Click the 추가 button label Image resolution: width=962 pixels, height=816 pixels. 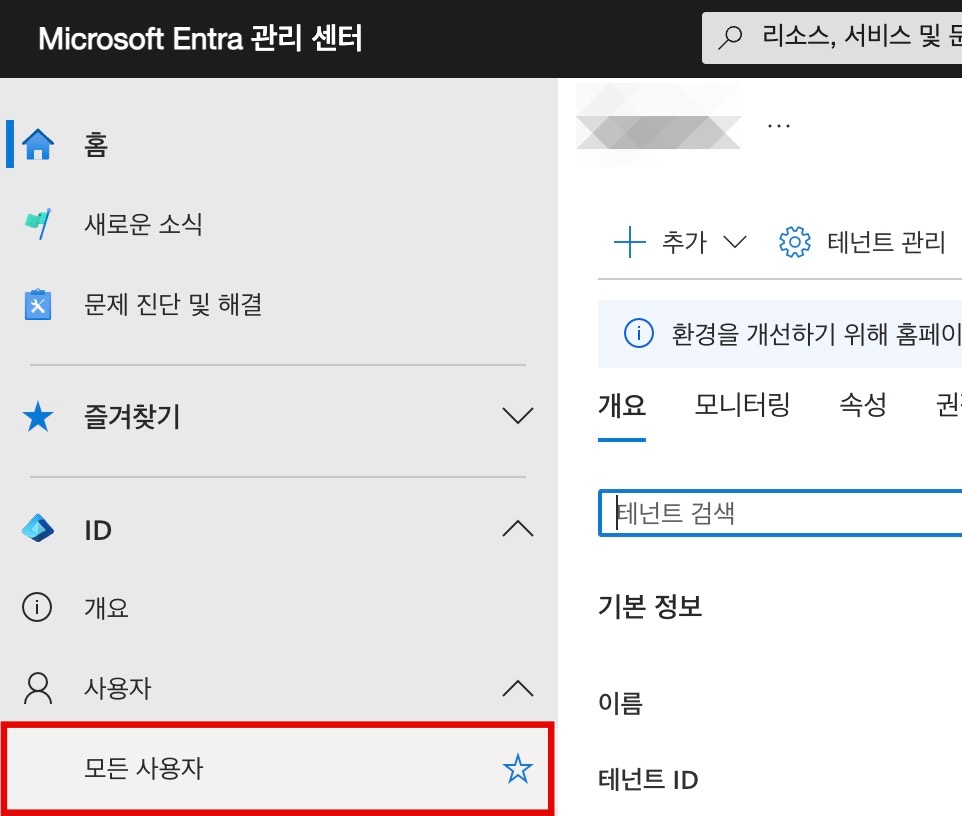point(685,242)
